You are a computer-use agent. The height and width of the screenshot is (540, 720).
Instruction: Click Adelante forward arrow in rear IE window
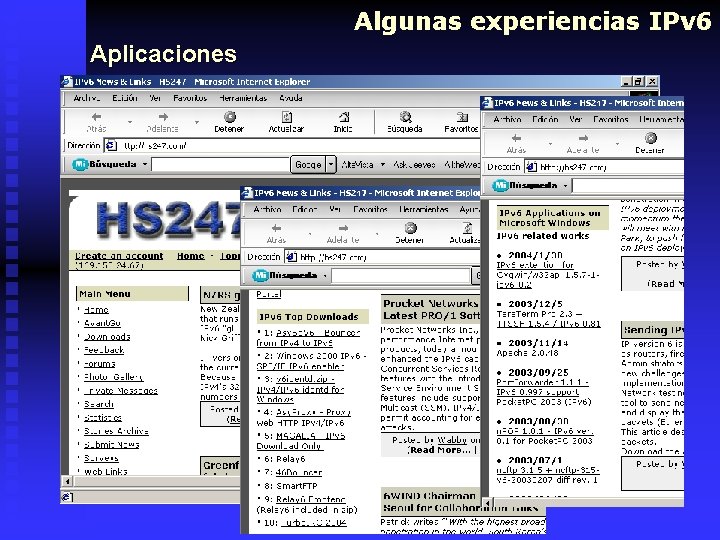click(163, 117)
